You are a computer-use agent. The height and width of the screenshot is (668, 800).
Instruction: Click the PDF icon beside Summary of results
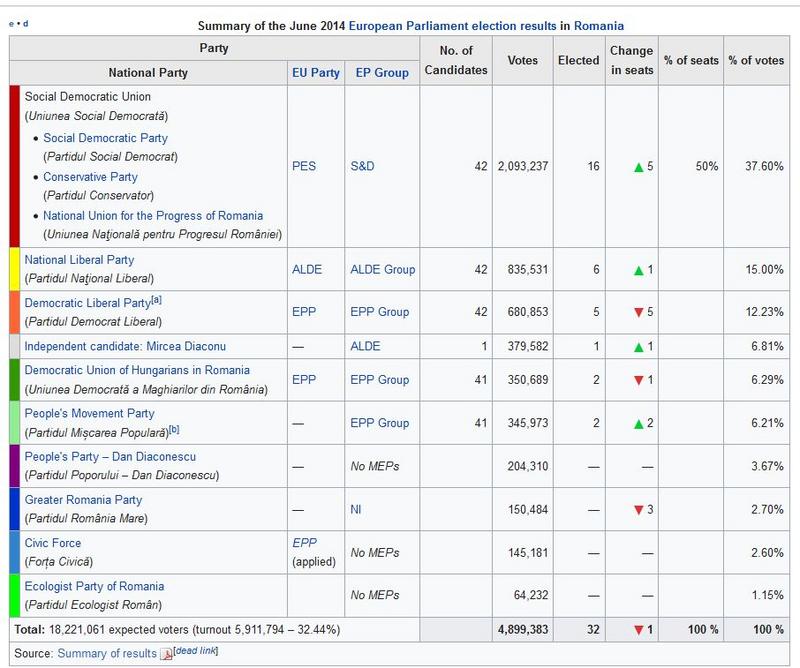(166, 654)
